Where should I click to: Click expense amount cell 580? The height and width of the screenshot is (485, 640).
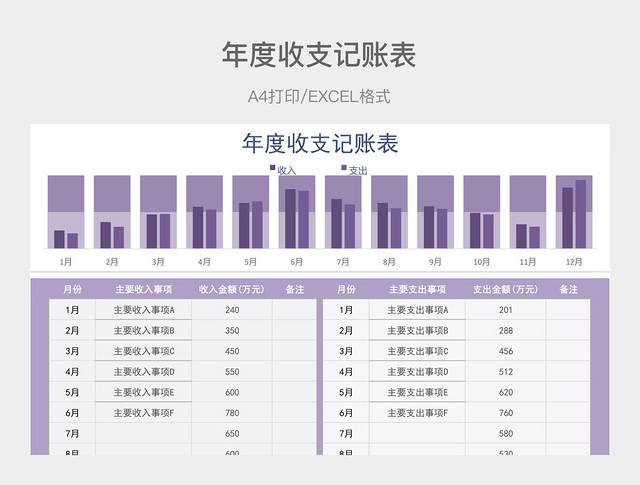(x=506, y=434)
